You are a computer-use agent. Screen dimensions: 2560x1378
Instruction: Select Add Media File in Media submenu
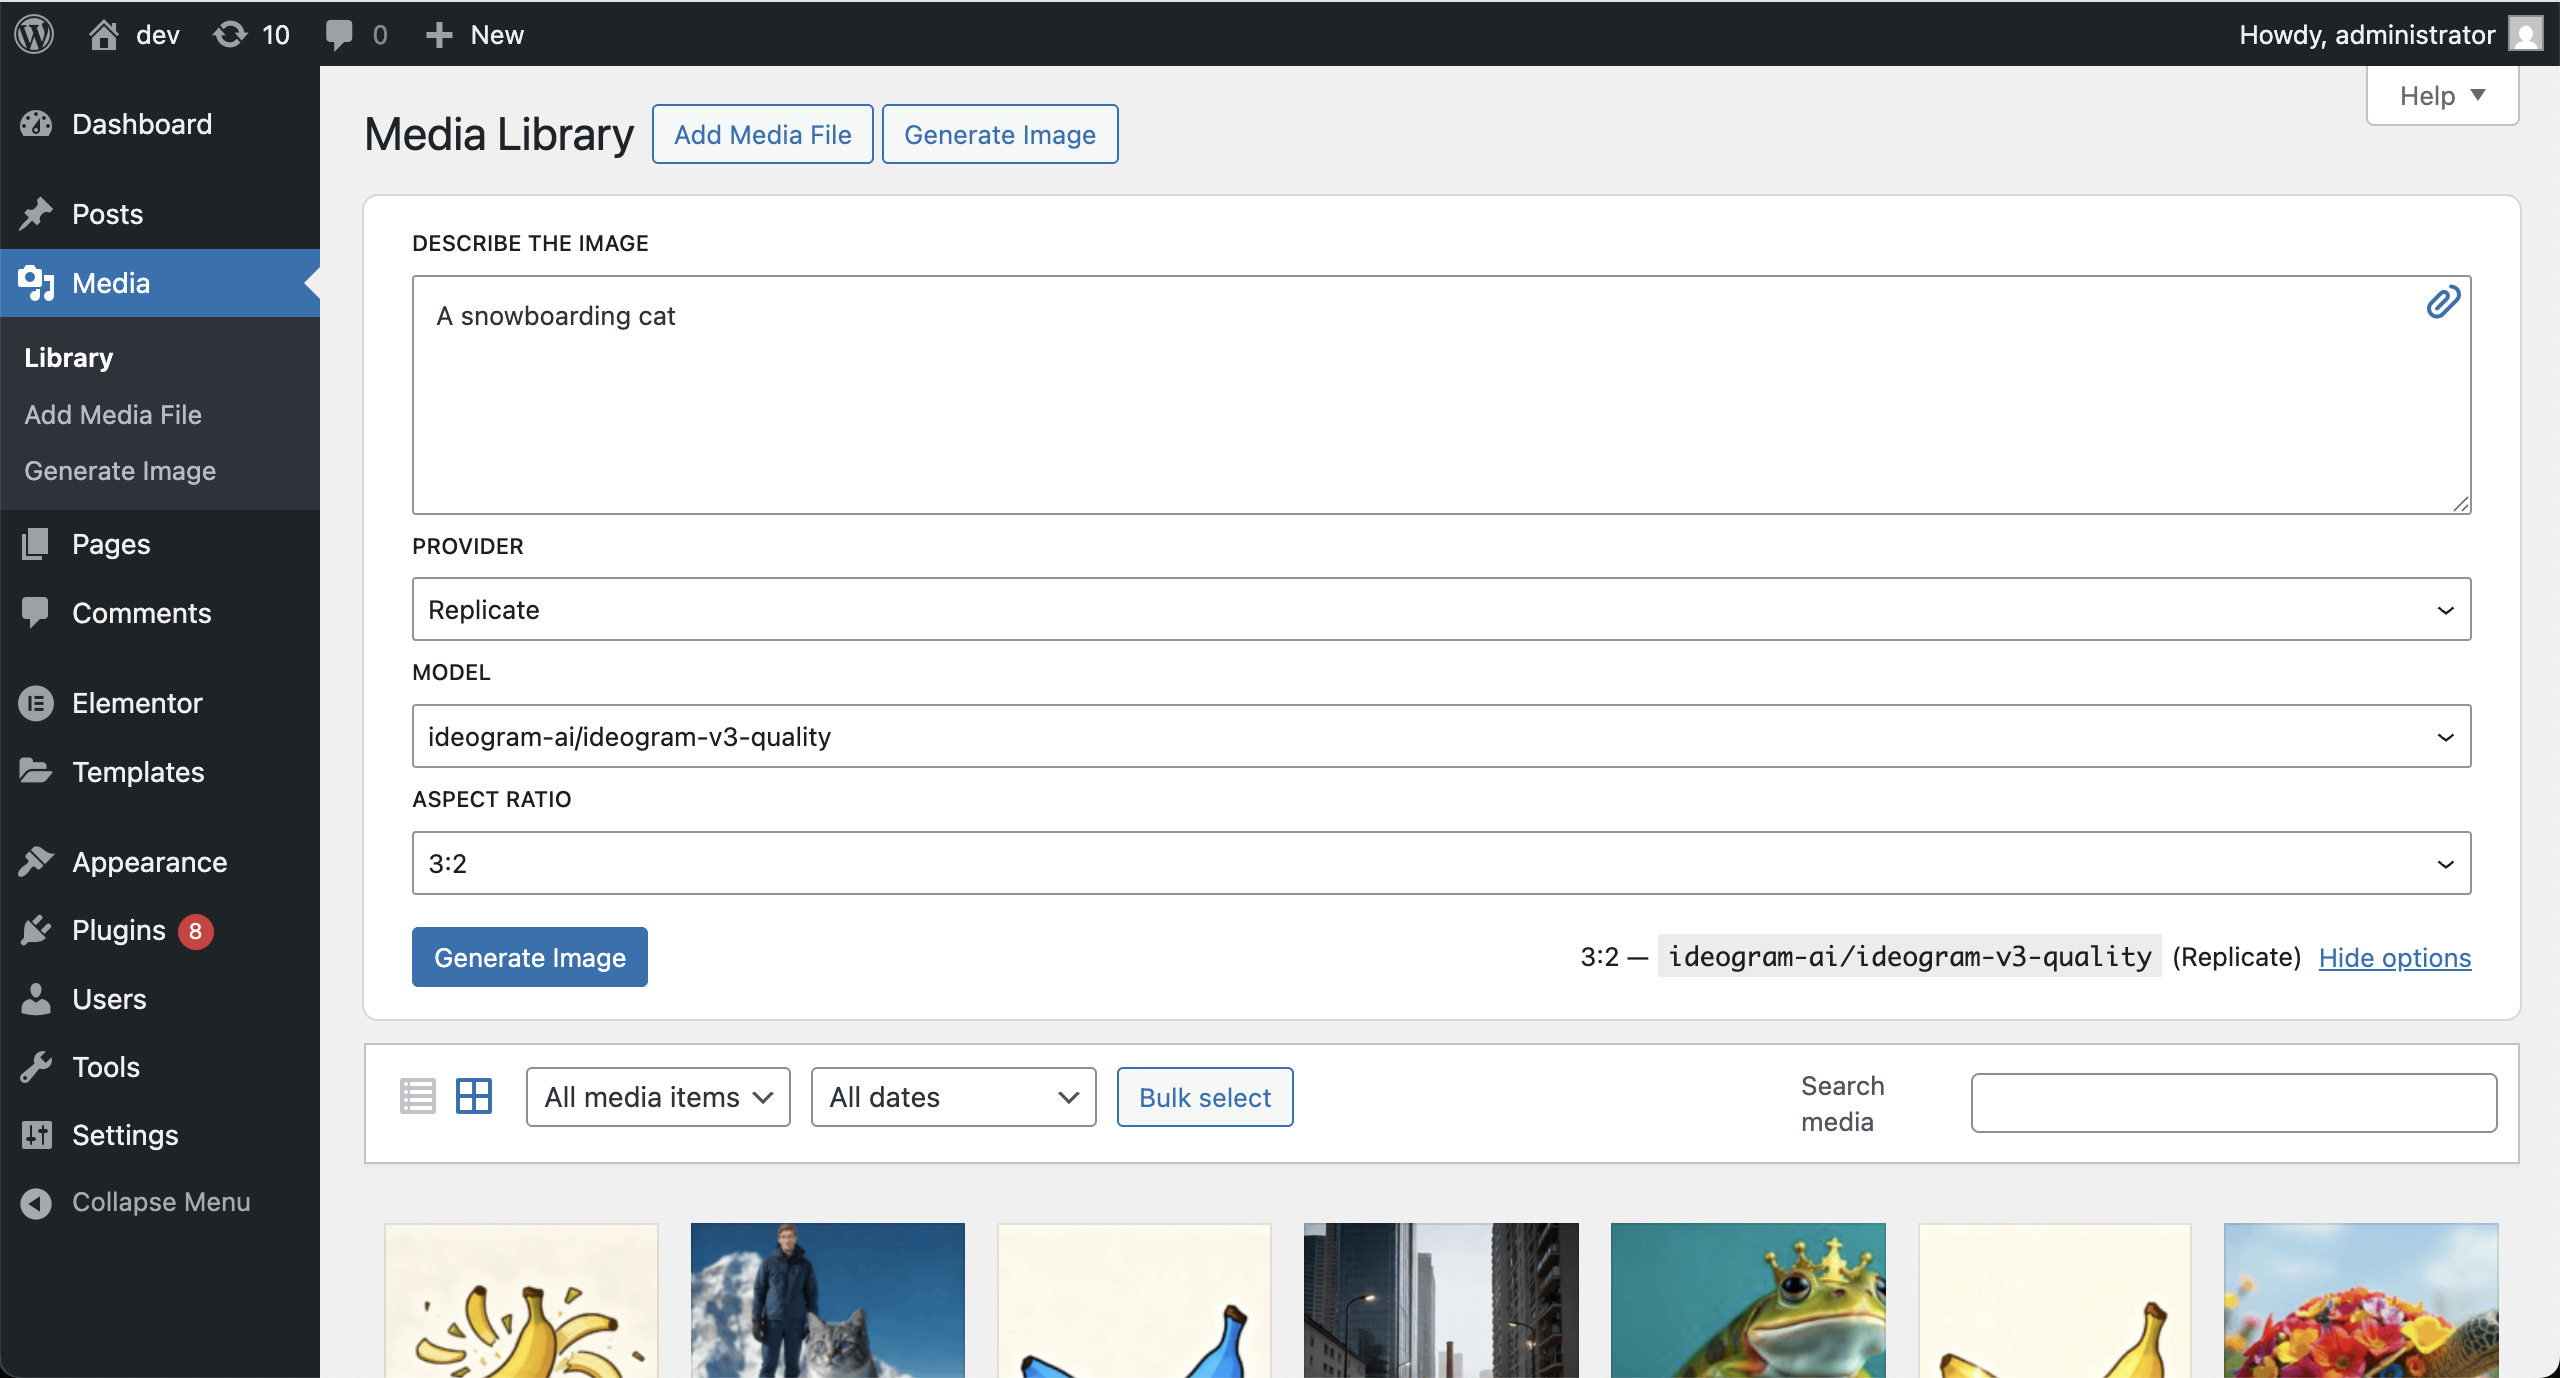[x=113, y=414]
